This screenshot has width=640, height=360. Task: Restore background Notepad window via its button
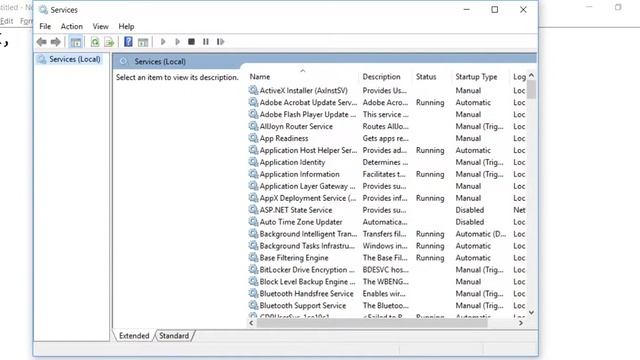[618, 7]
